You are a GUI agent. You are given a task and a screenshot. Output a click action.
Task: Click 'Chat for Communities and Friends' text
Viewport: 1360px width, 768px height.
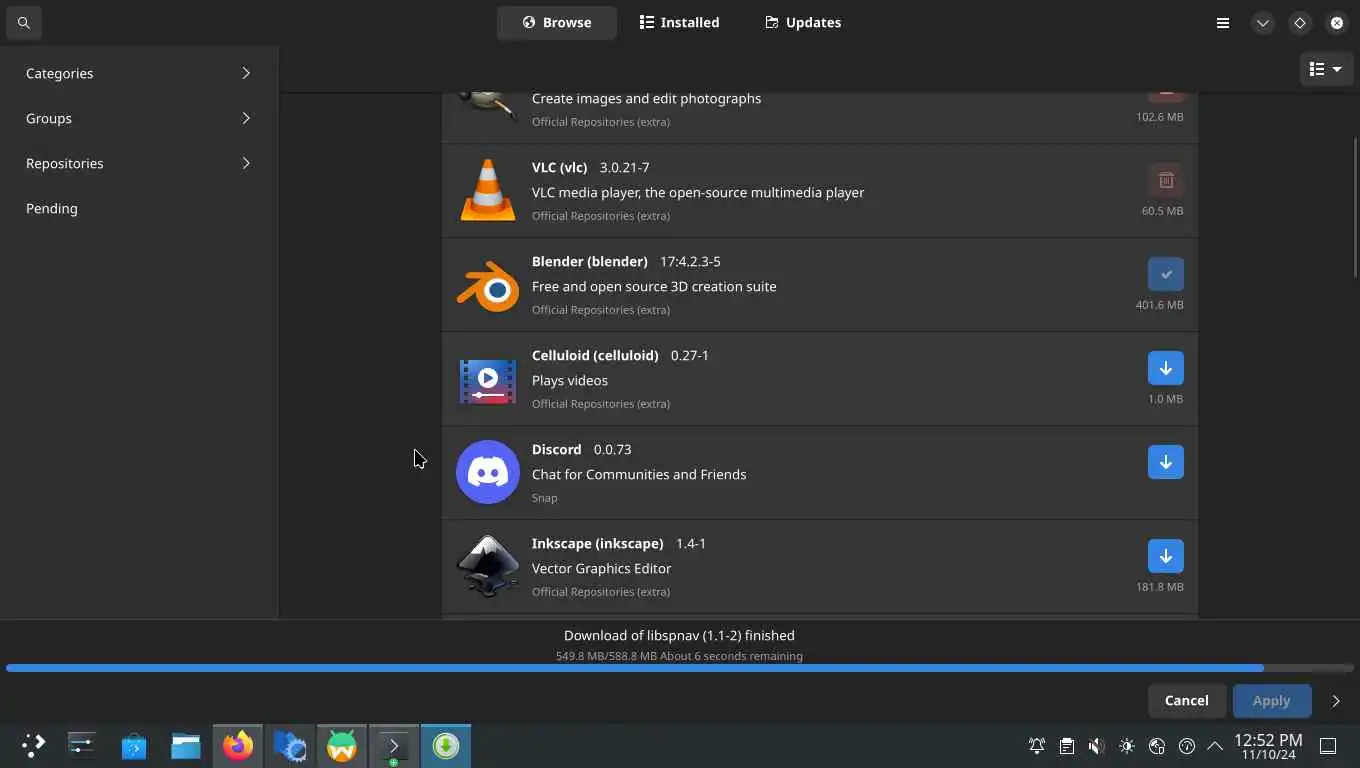tap(639, 474)
